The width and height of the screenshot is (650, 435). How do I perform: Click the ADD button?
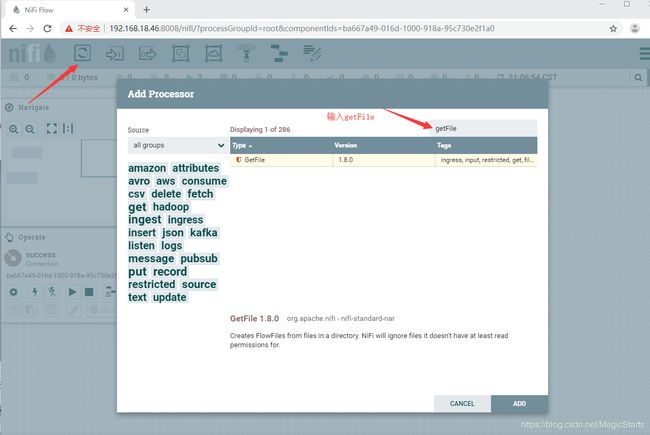pyautogui.click(x=519, y=403)
